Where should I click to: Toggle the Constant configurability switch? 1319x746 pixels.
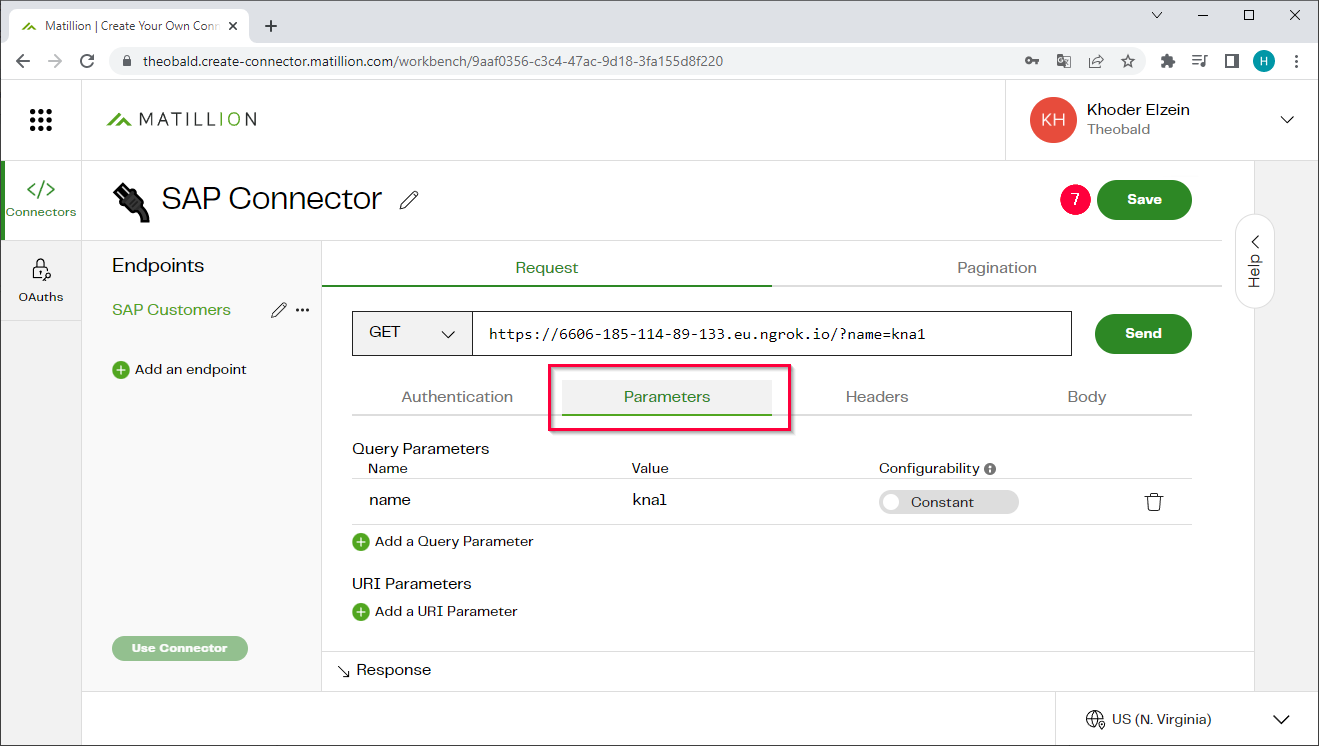click(x=948, y=502)
